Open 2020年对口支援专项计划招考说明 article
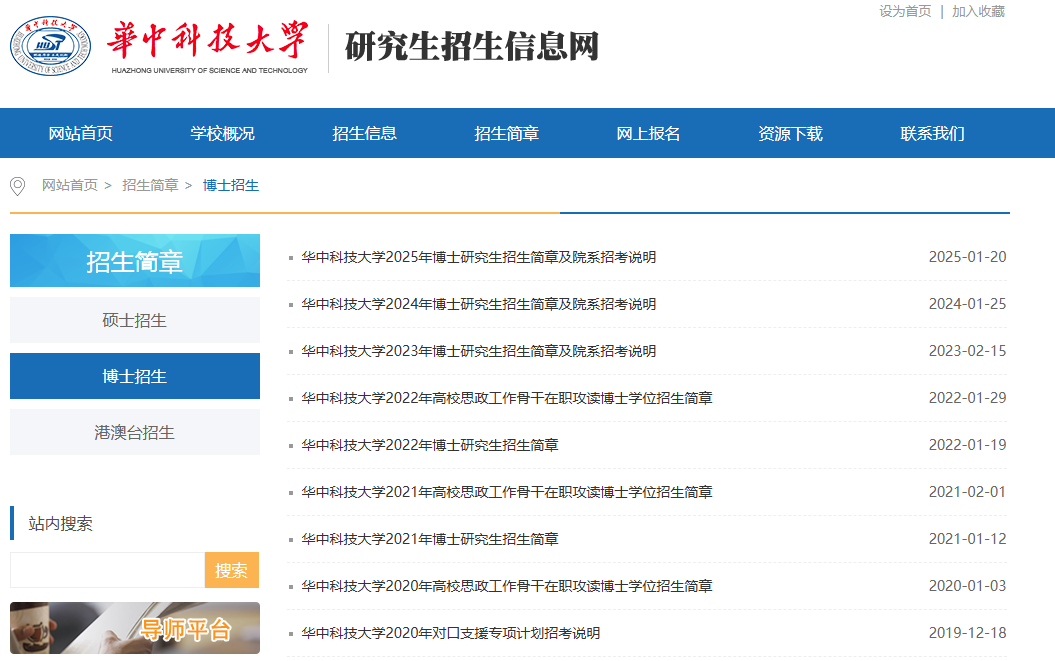 pyautogui.click(x=451, y=633)
